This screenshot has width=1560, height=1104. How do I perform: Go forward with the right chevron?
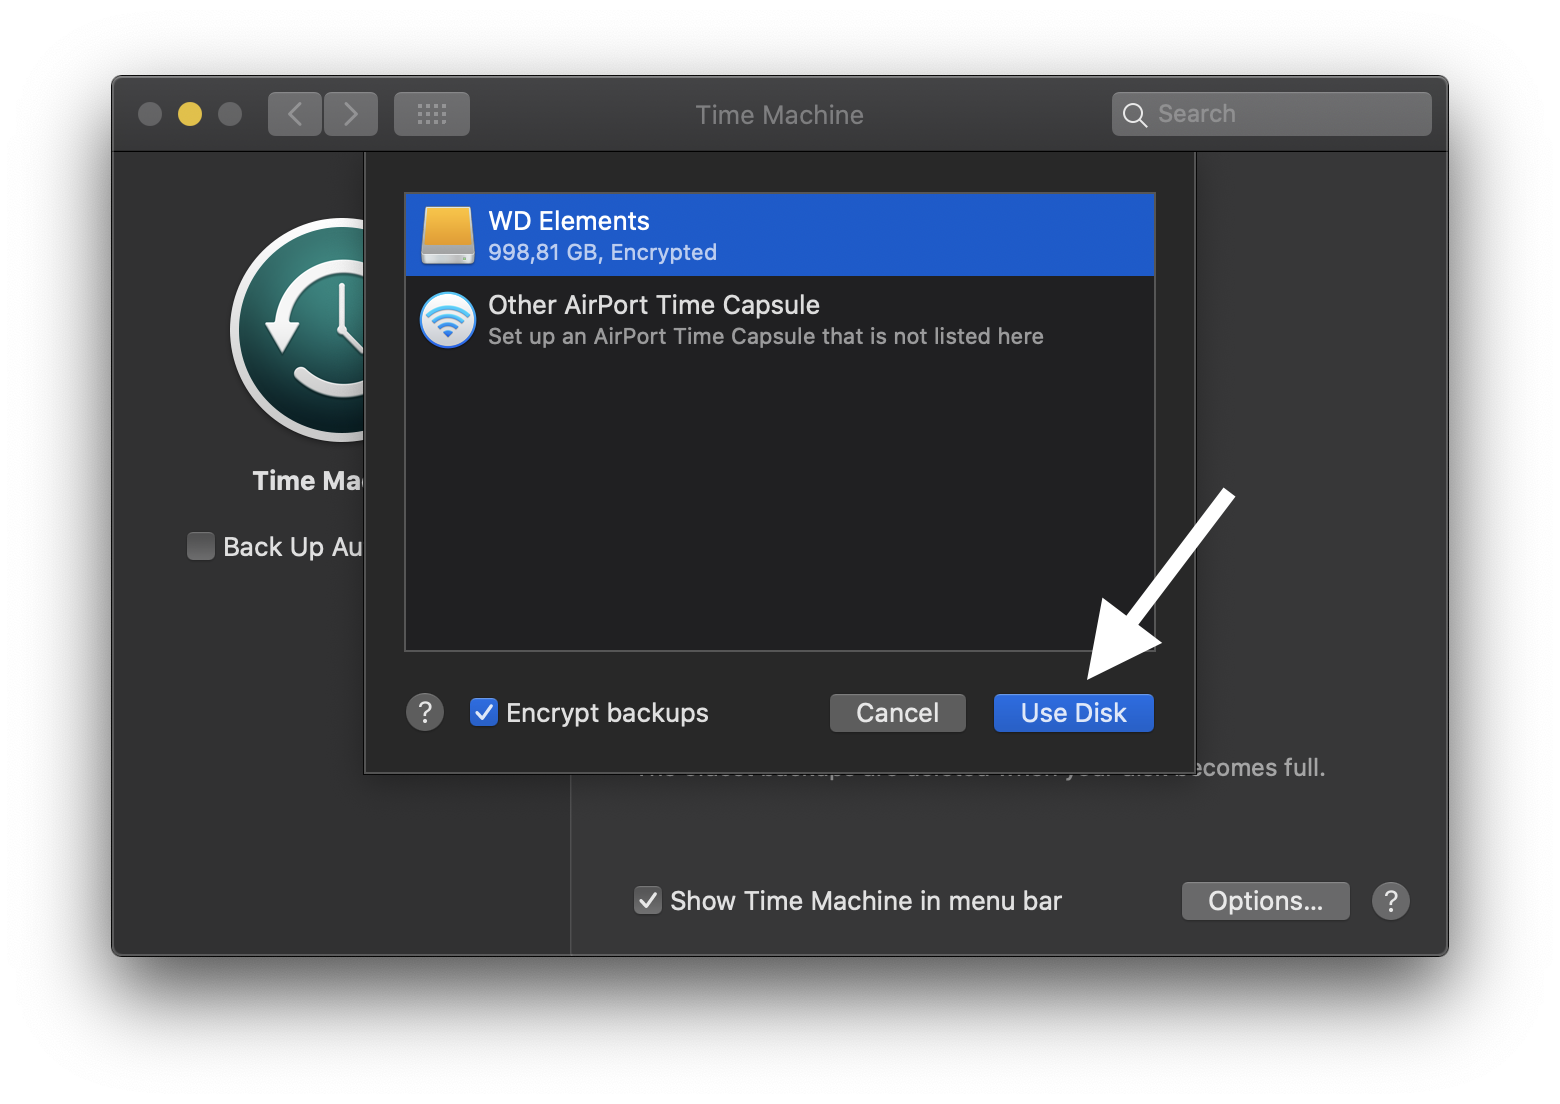pos(351,114)
